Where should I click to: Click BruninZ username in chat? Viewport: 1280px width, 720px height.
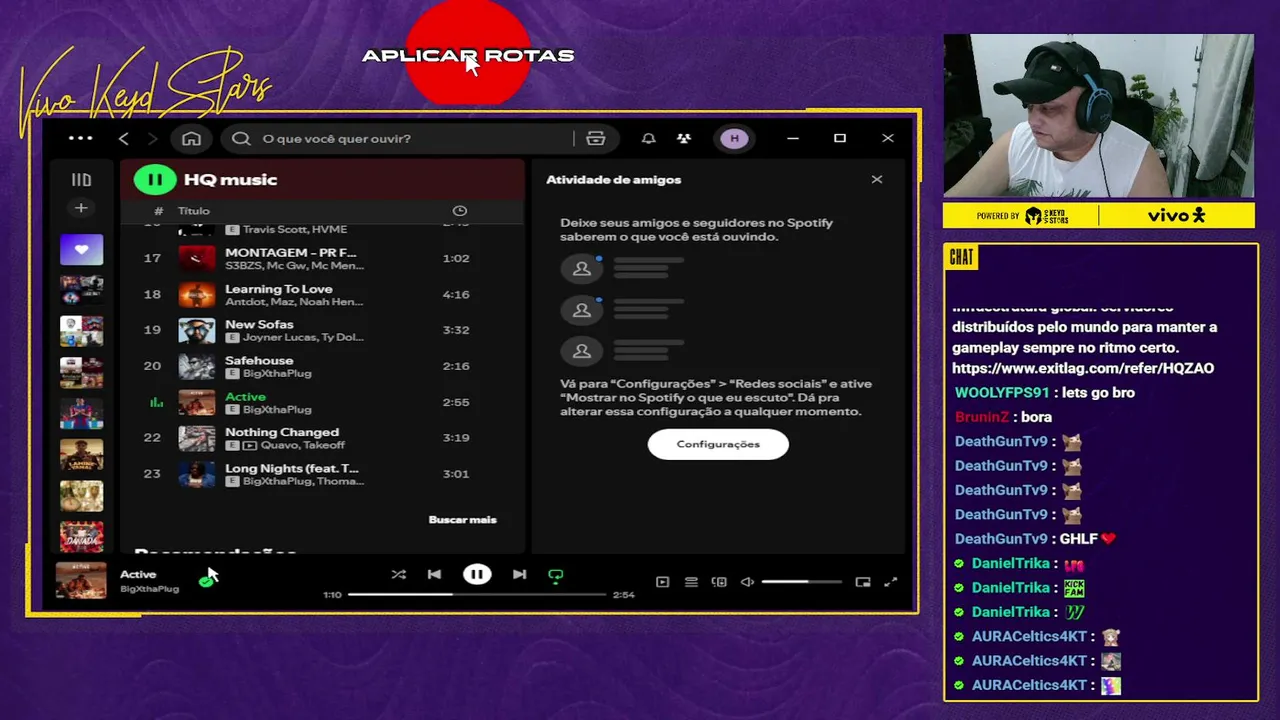(x=982, y=417)
